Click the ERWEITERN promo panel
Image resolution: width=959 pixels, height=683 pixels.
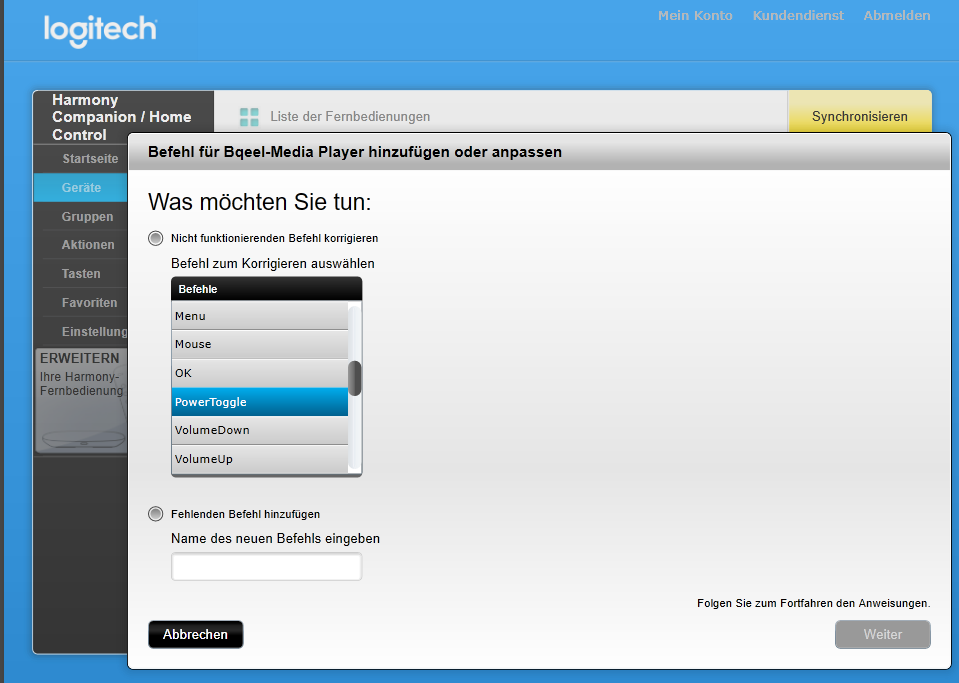pyautogui.click(x=81, y=401)
